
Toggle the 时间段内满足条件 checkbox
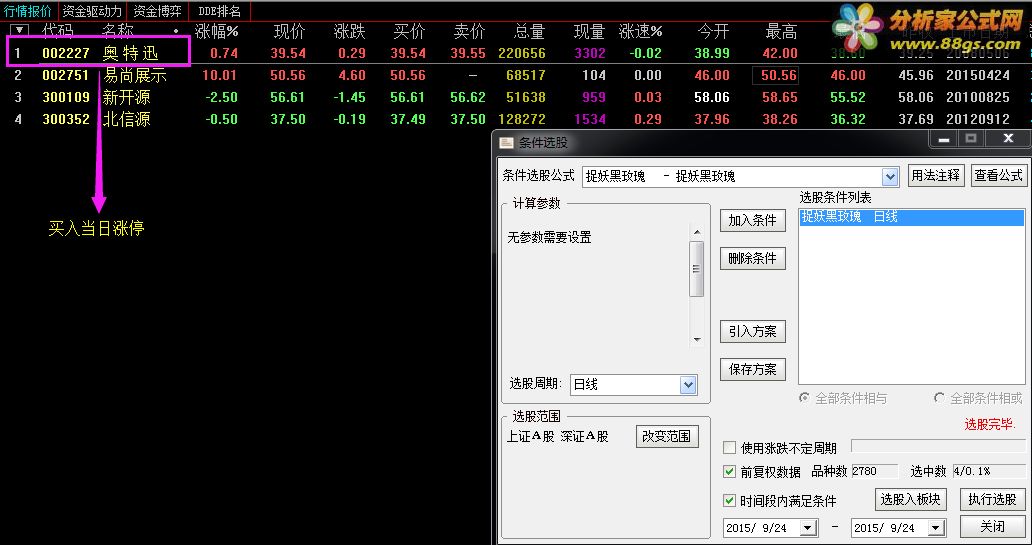pos(729,501)
